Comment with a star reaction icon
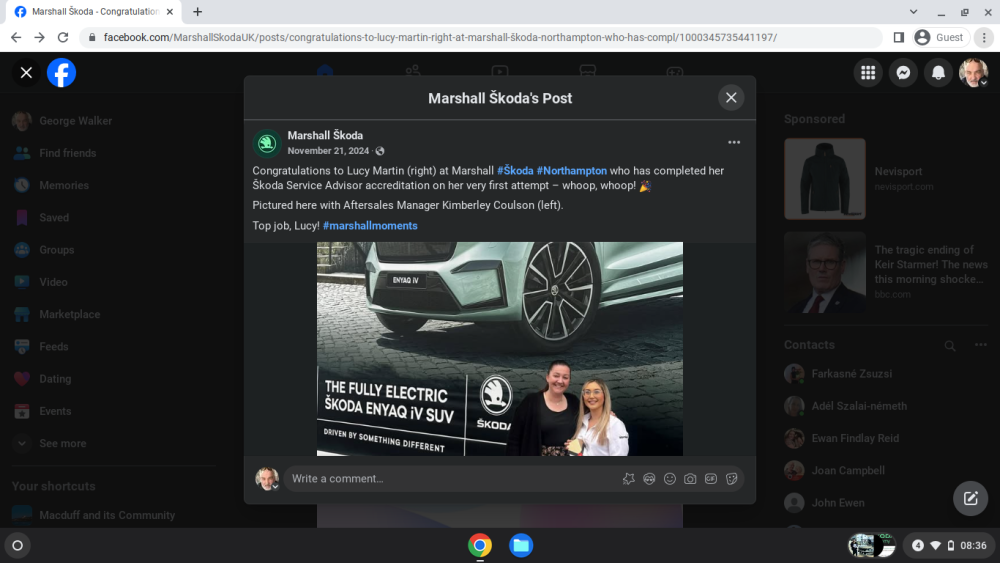The image size is (1000, 563). [629, 479]
